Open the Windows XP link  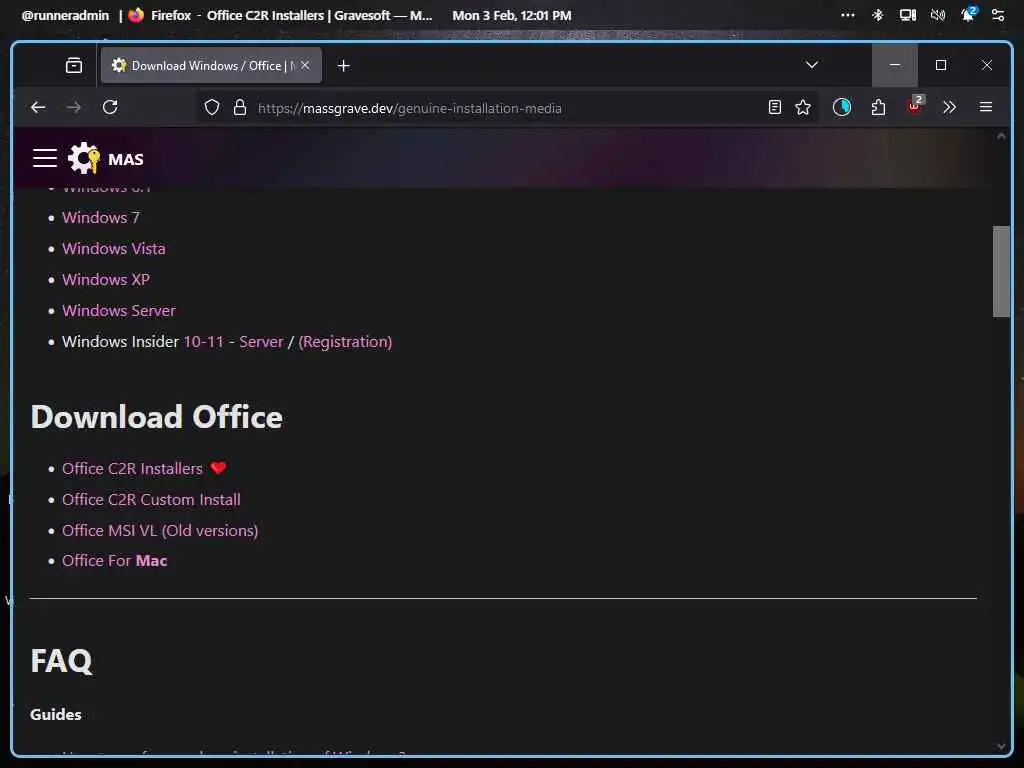[106, 280]
